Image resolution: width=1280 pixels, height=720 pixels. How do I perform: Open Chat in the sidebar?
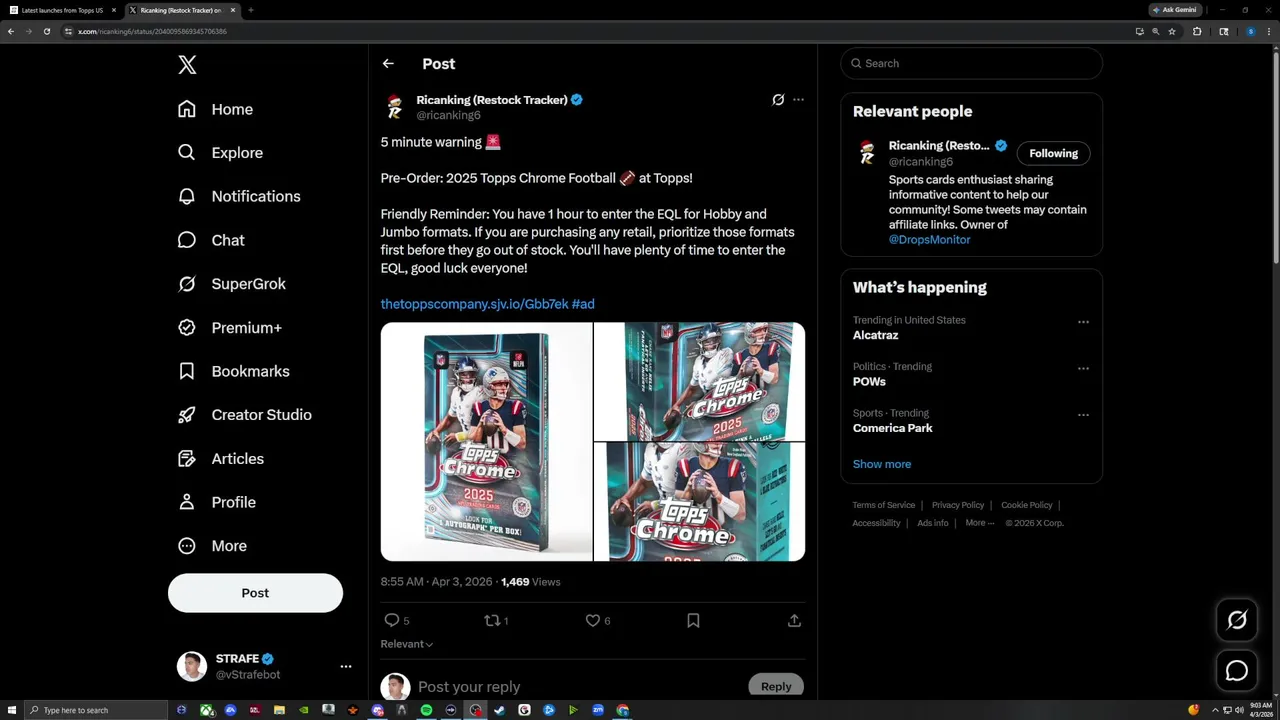click(x=211, y=240)
